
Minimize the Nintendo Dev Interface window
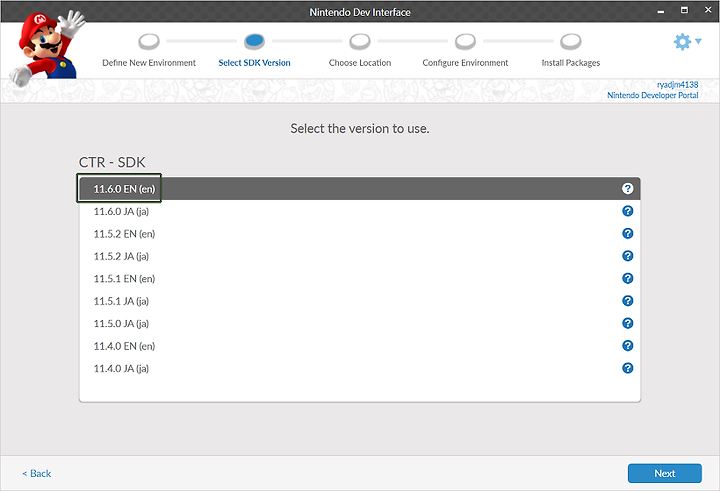pyautogui.click(x=661, y=11)
